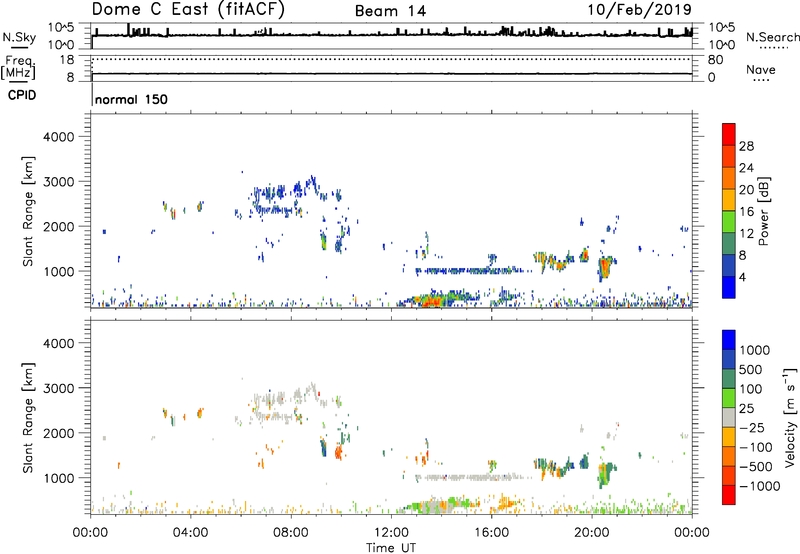The width and height of the screenshot is (800, 554).
Task: Click the "20:00" time tick label
Action: [x=591, y=533]
